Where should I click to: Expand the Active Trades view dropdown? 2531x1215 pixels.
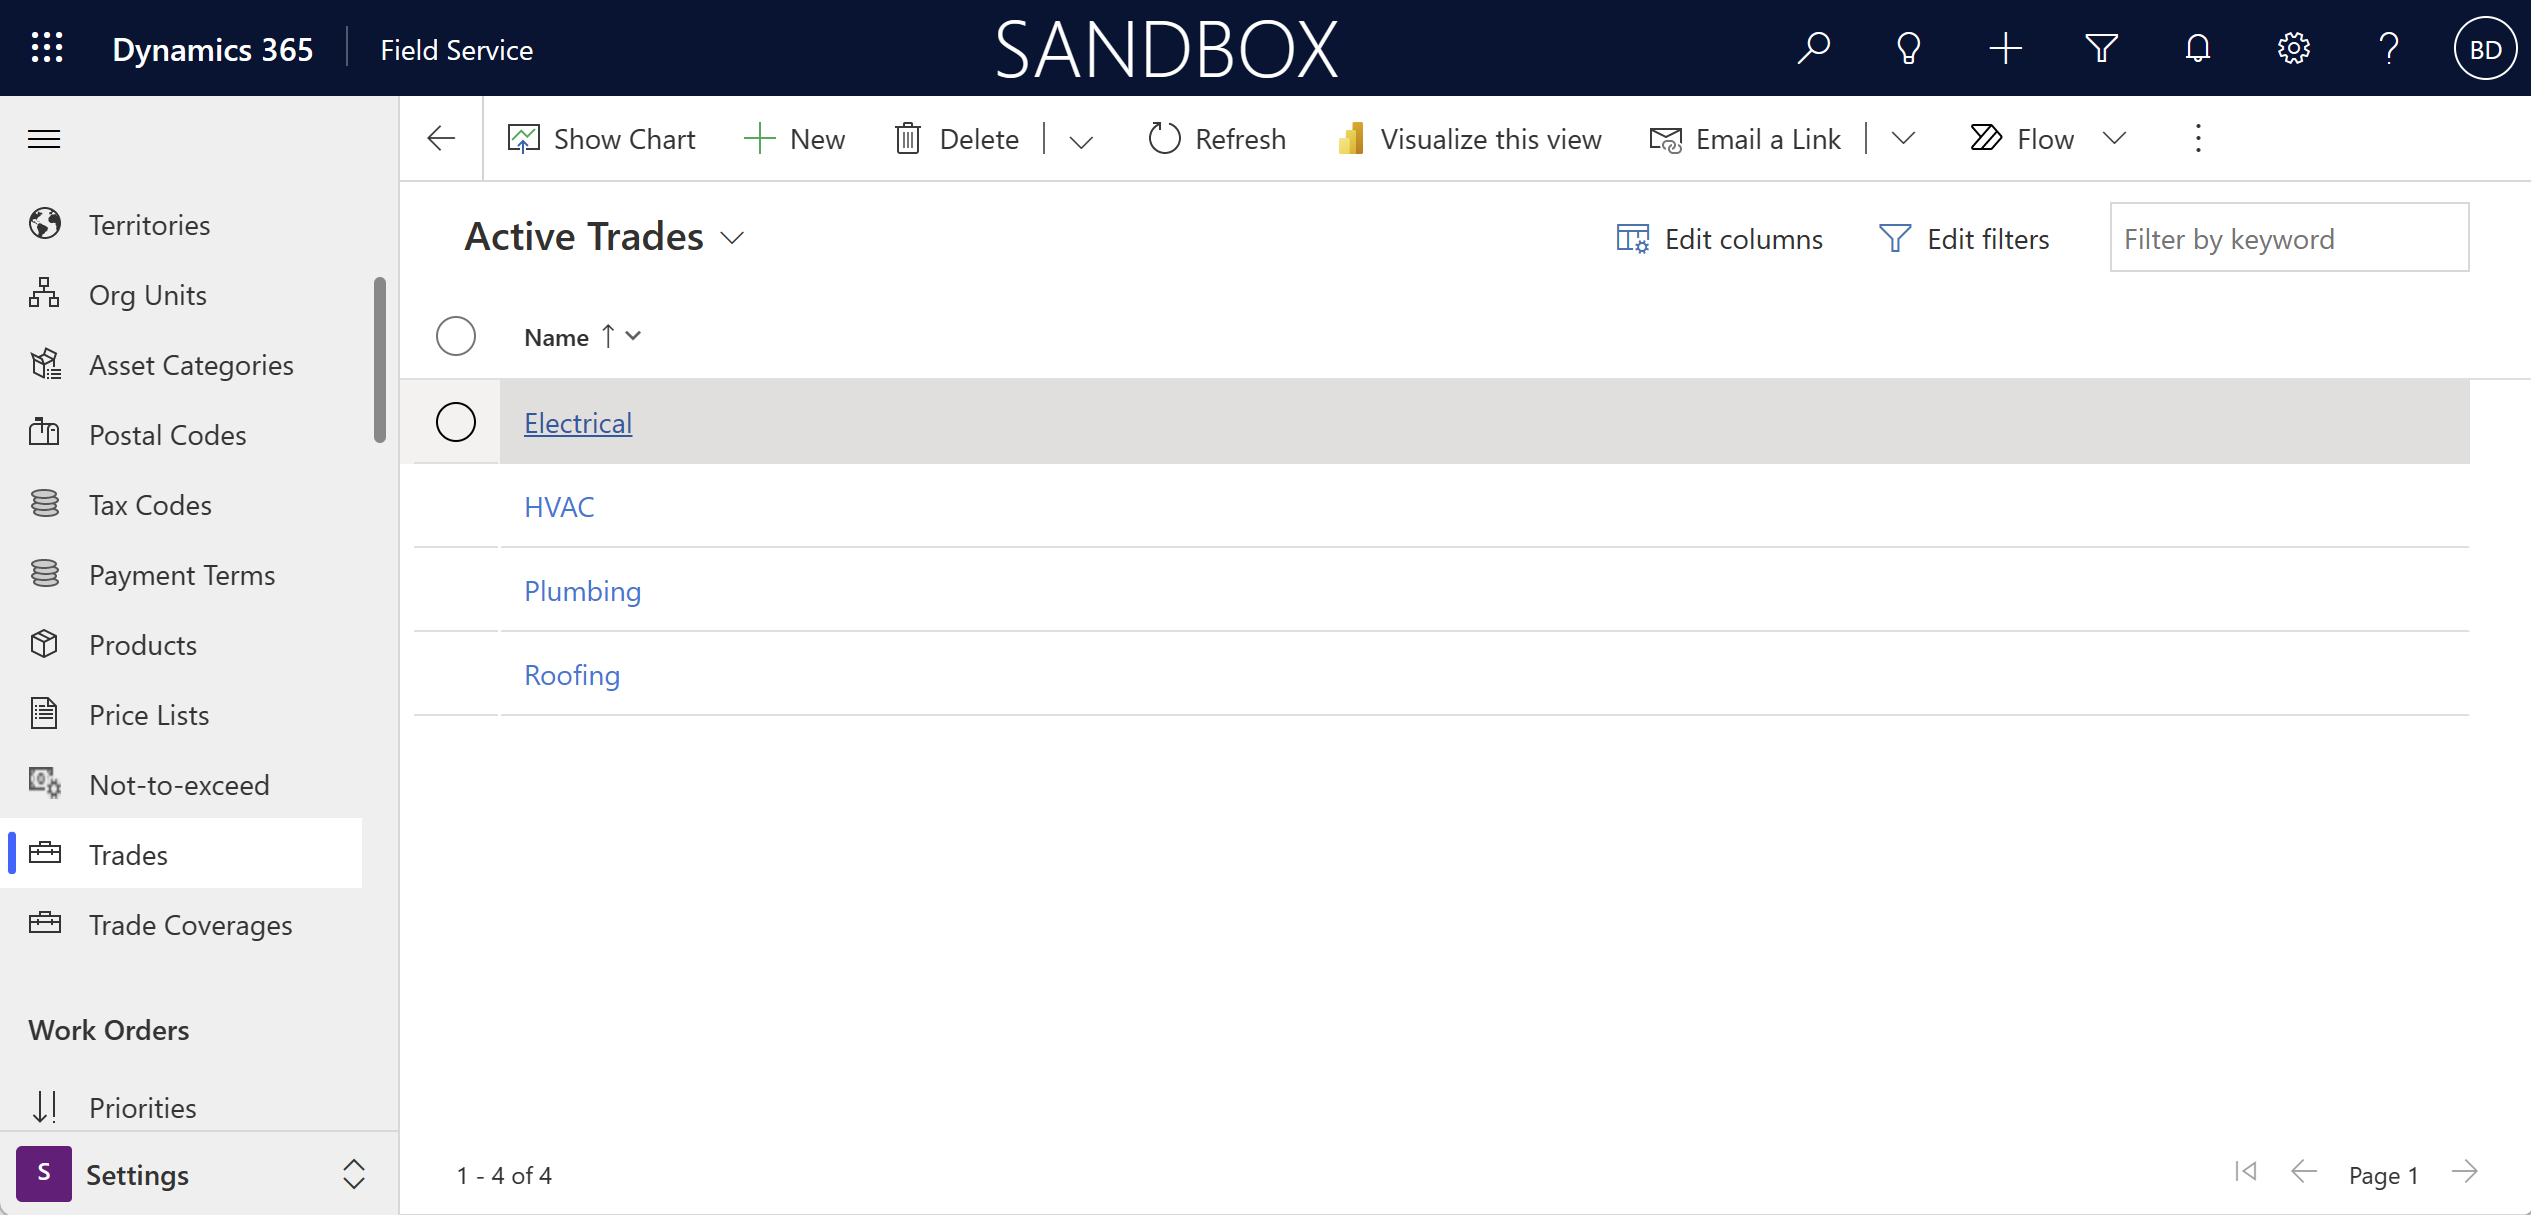pos(736,239)
